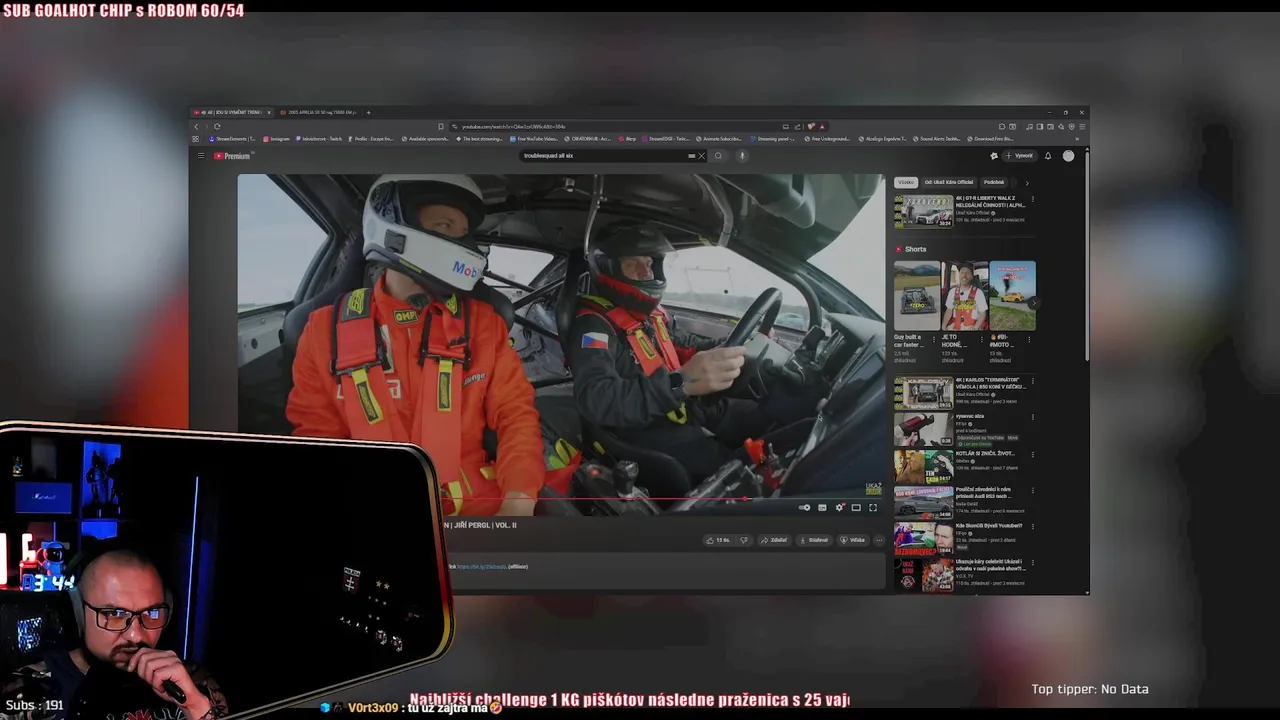This screenshot has height=720, width=1280.
Task: Toggle the autoplay switch in the player
Action: (x=804, y=508)
